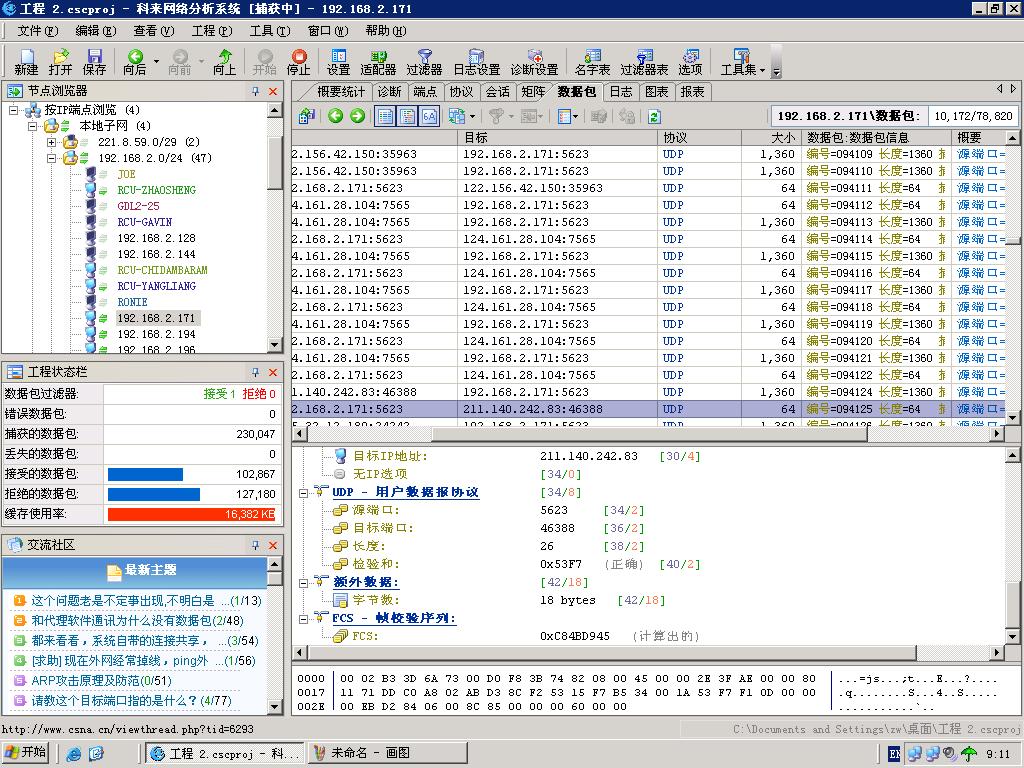Pin the 工程状态栏 panel
The image size is (1024, 768).
pos(256,372)
